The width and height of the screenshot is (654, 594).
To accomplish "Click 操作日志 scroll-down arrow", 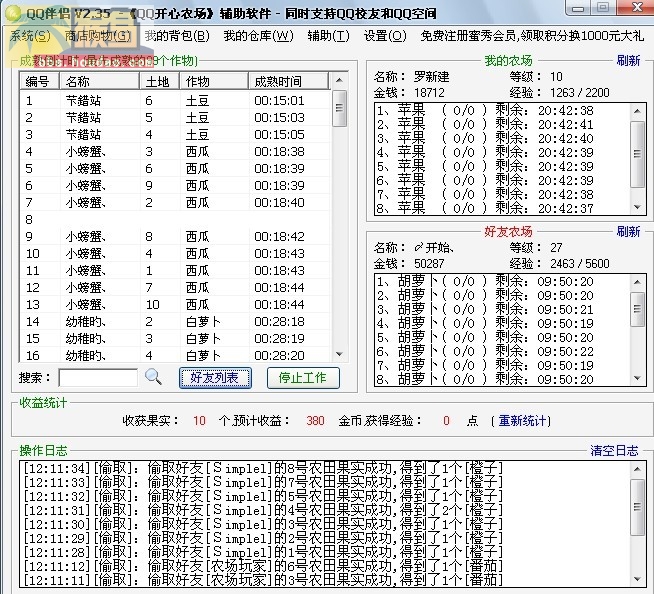I will point(637,579).
